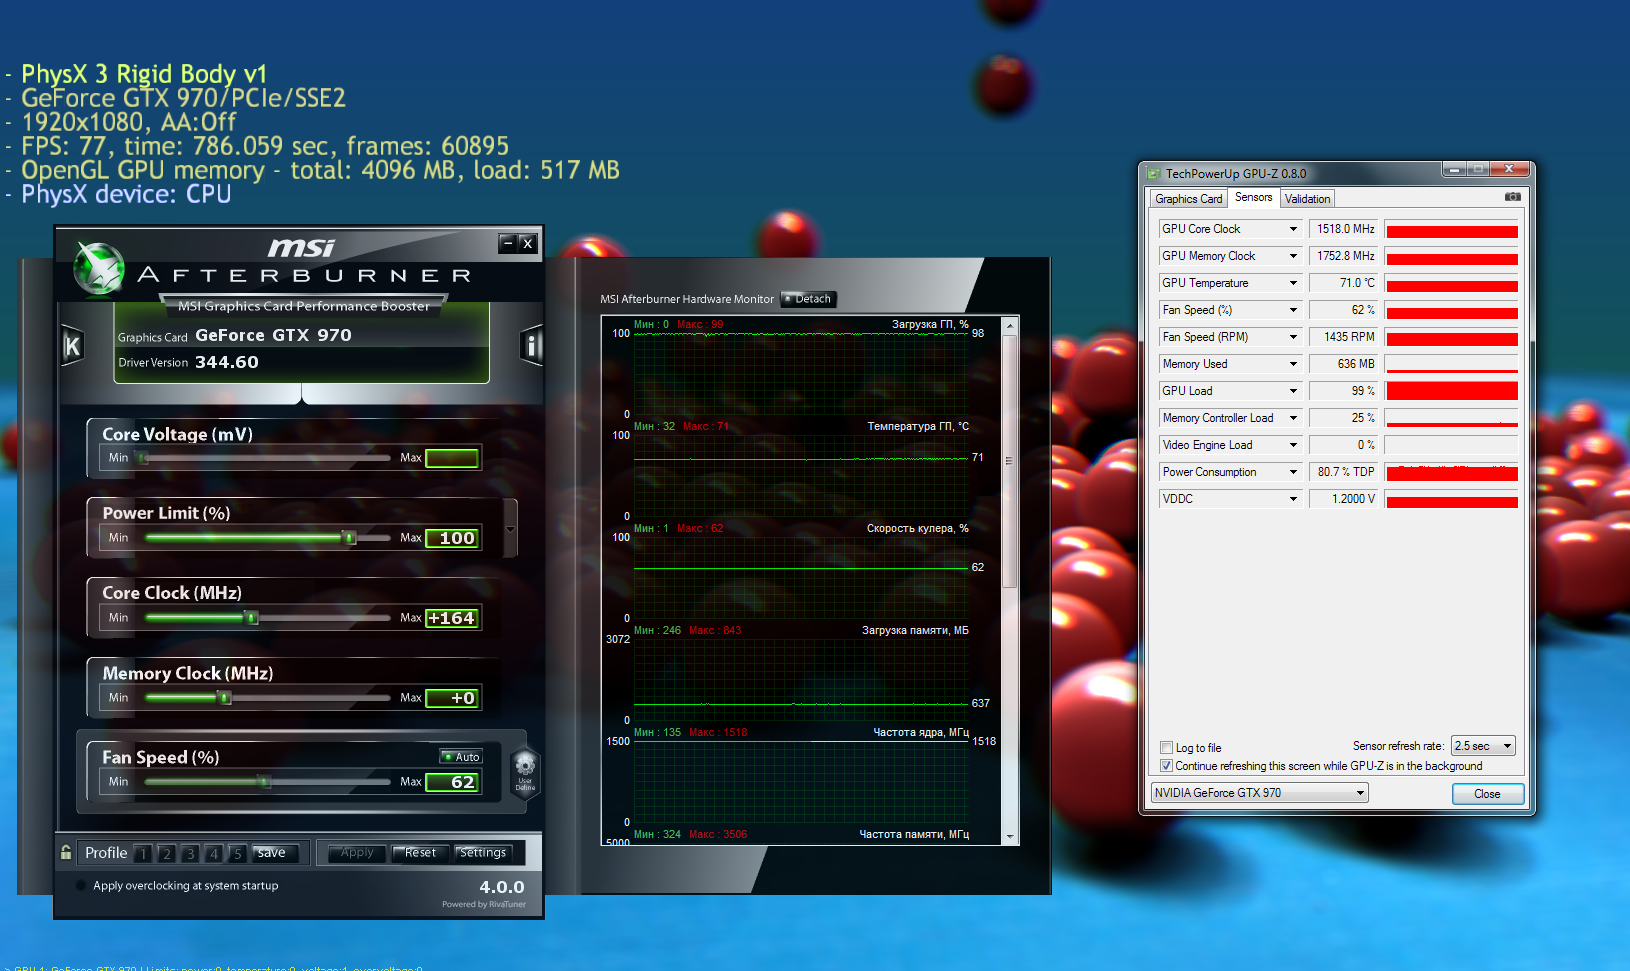Open the Afterburner information (i) side button
Image resolution: width=1630 pixels, height=971 pixels.
point(531,346)
